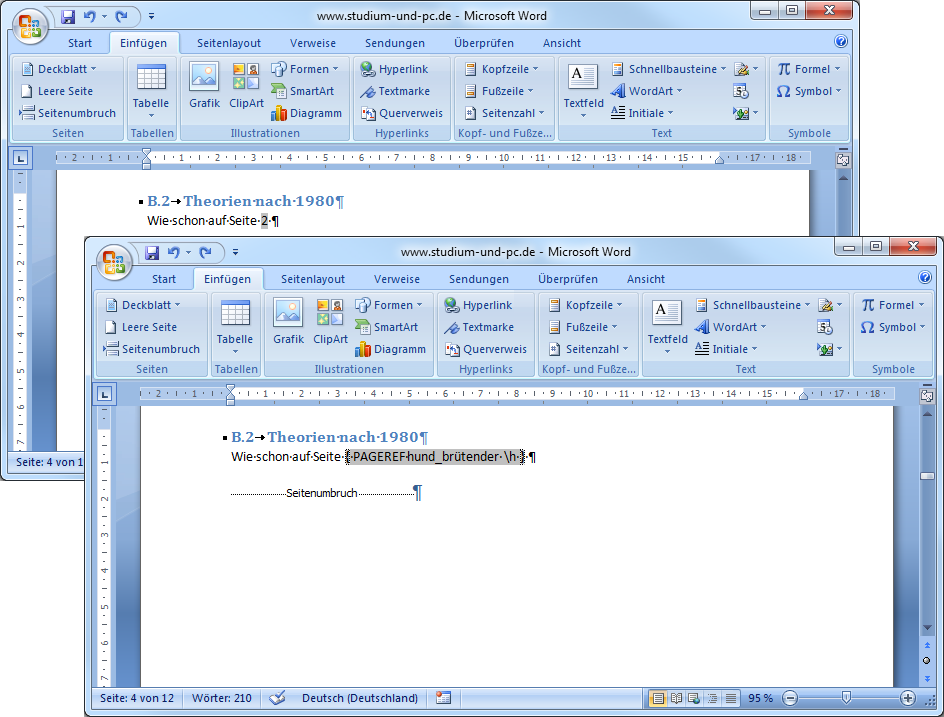Insert date and time icon, front window

824,327
